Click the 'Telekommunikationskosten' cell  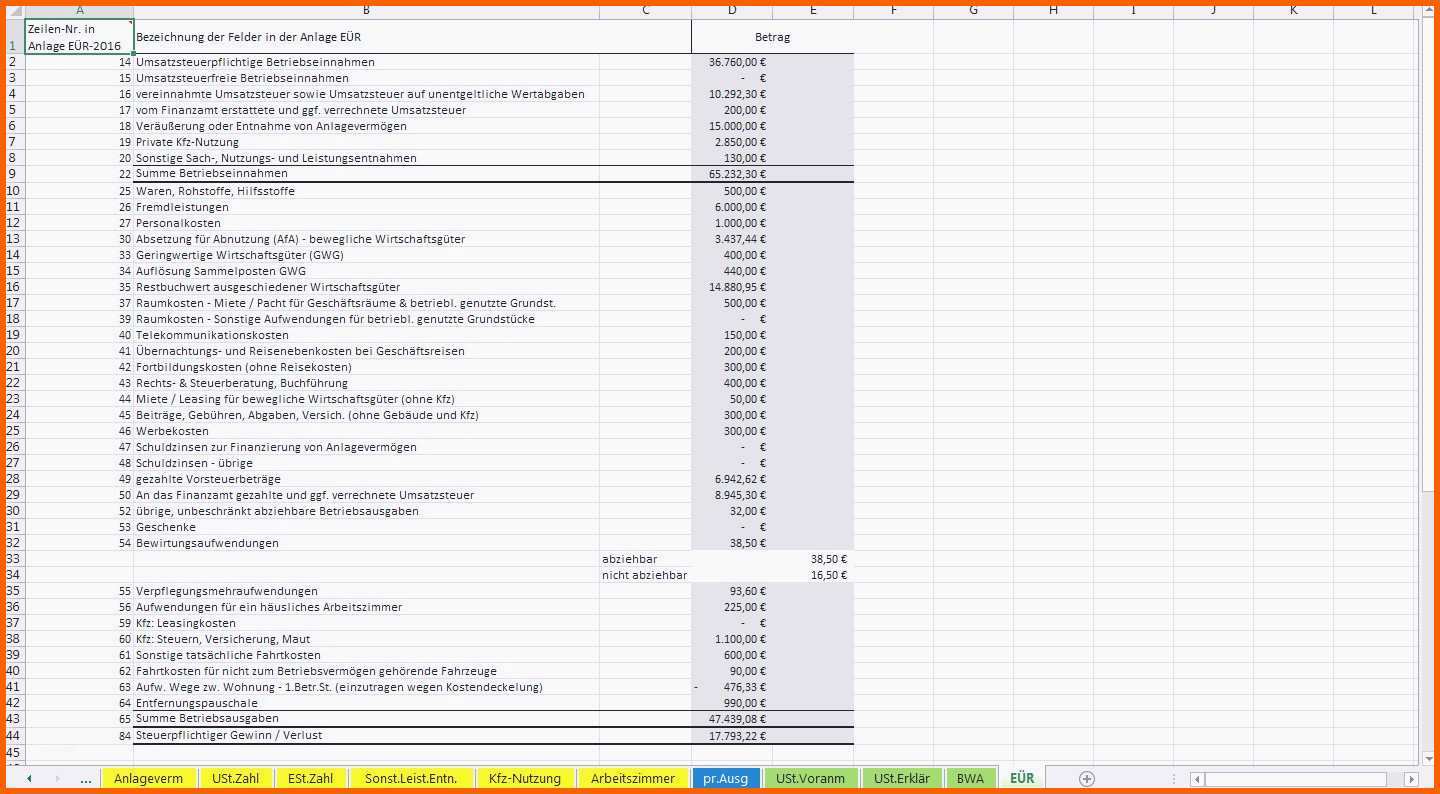click(x=366, y=335)
